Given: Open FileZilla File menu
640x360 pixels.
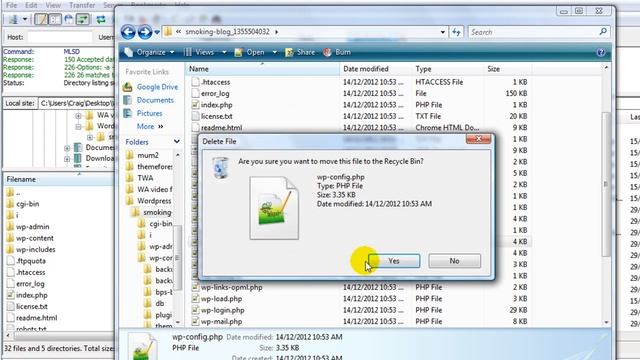Looking at the screenshot, I should 11,5.
